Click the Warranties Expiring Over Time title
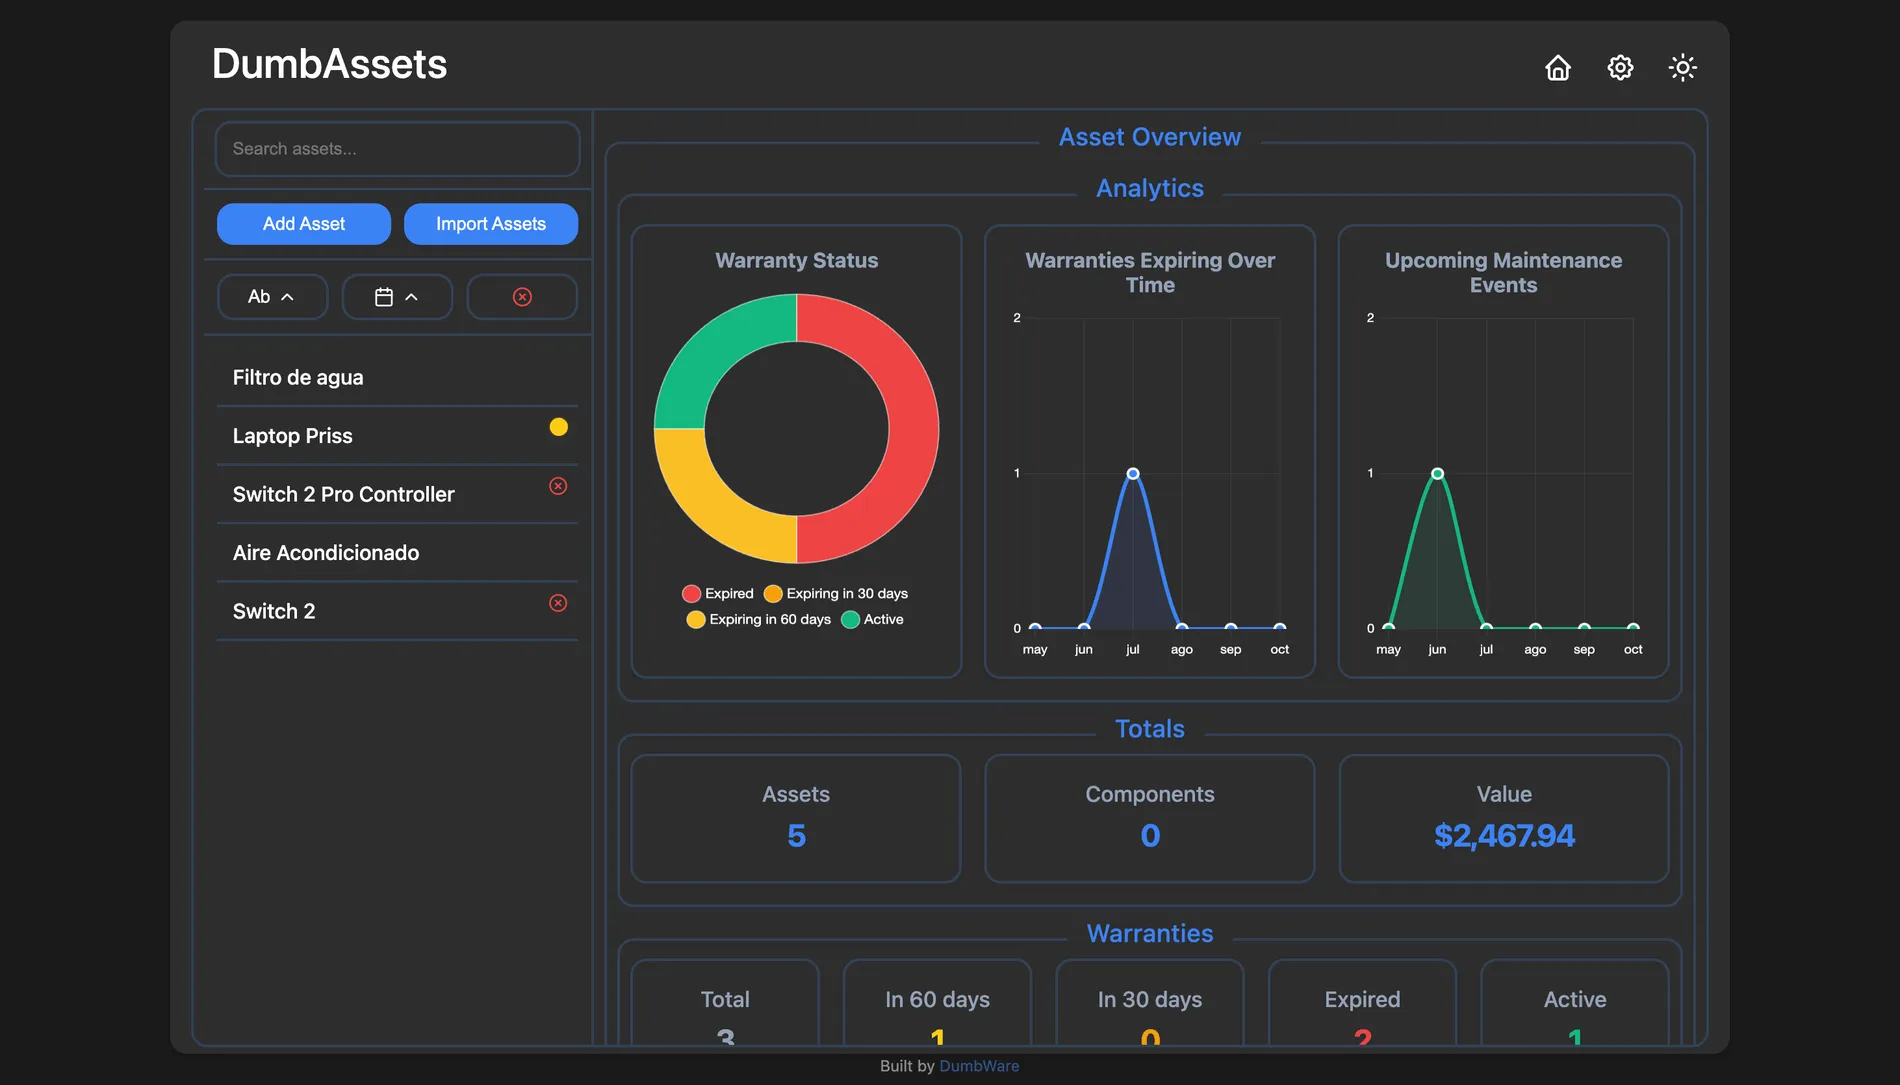 pos(1150,273)
